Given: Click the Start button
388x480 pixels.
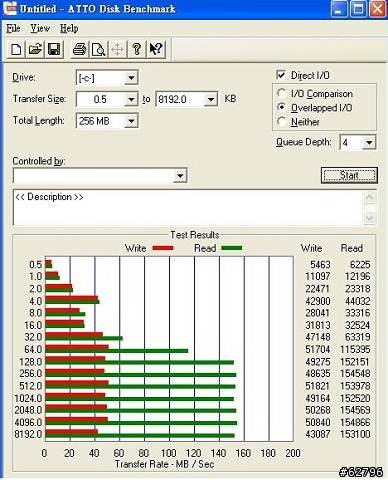Looking at the screenshot, I should pos(349,175).
